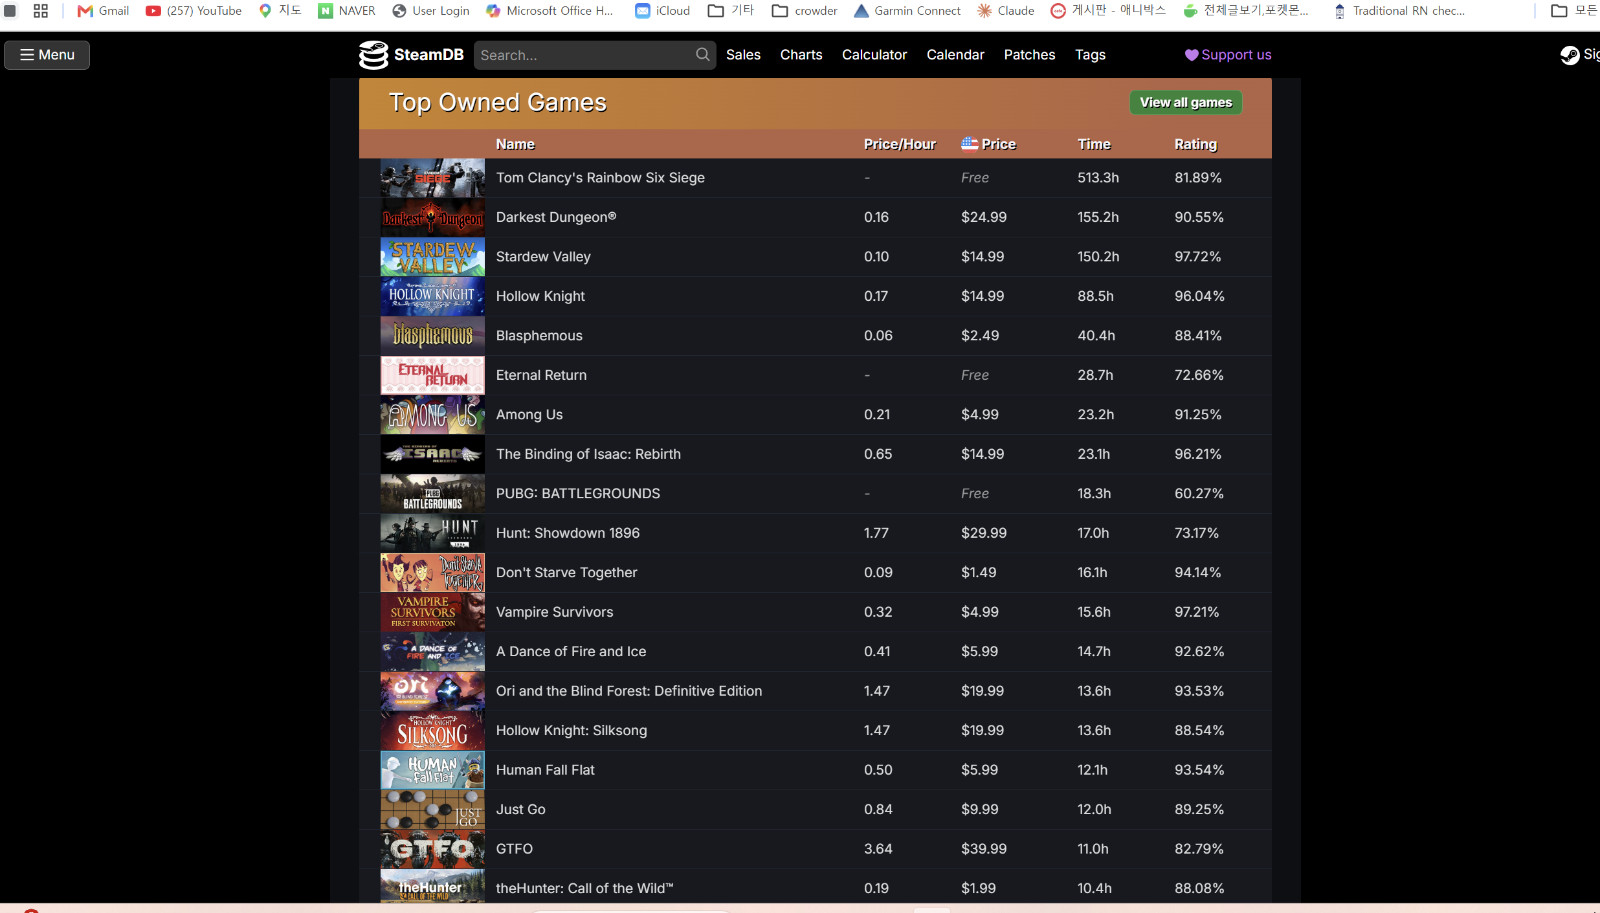Click the Blasphemous thumbnail image
This screenshot has height=913, width=1600.
[x=432, y=336]
